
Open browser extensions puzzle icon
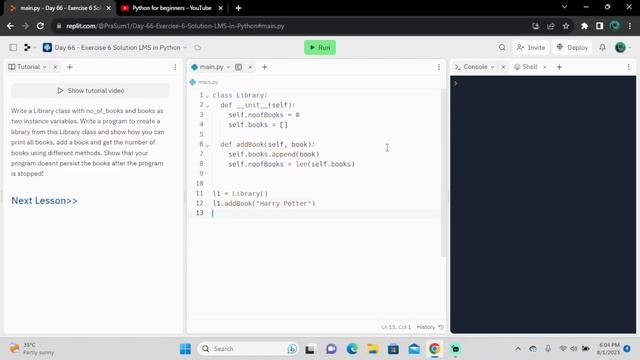click(x=584, y=26)
